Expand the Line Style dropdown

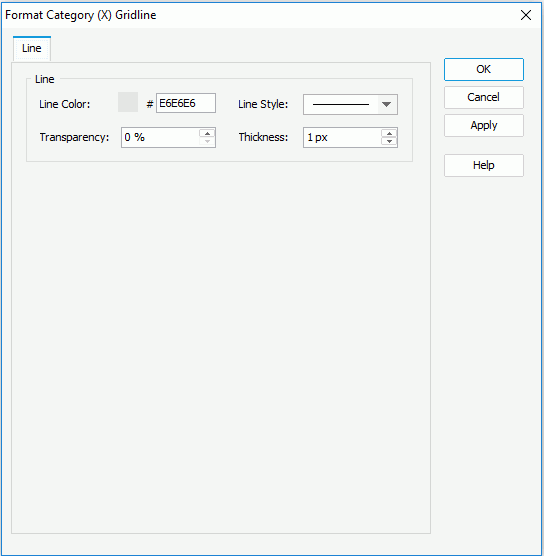pos(387,104)
